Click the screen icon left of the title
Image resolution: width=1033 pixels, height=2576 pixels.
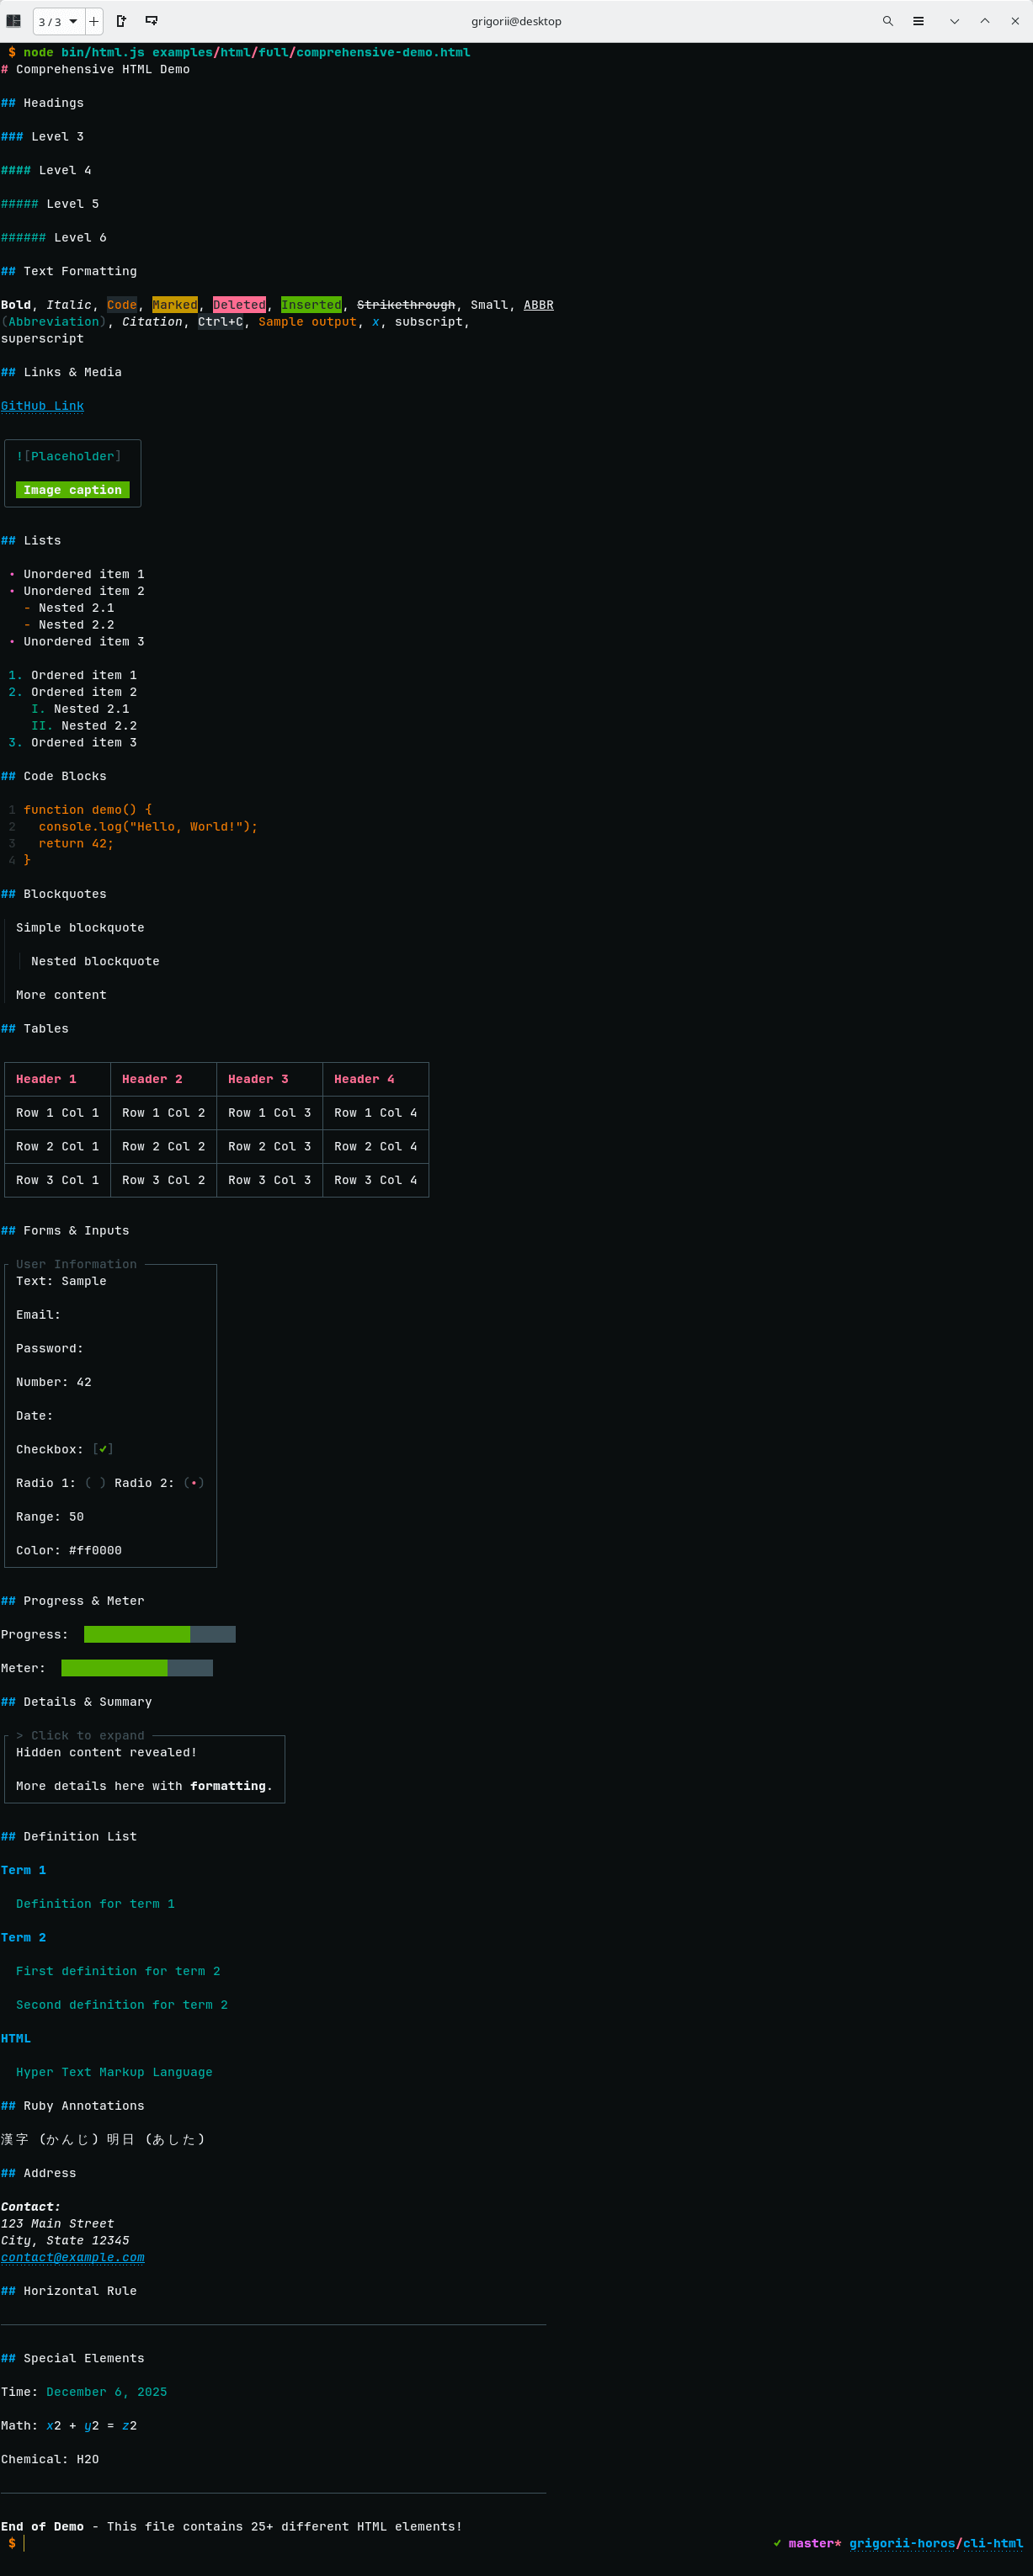click(152, 21)
